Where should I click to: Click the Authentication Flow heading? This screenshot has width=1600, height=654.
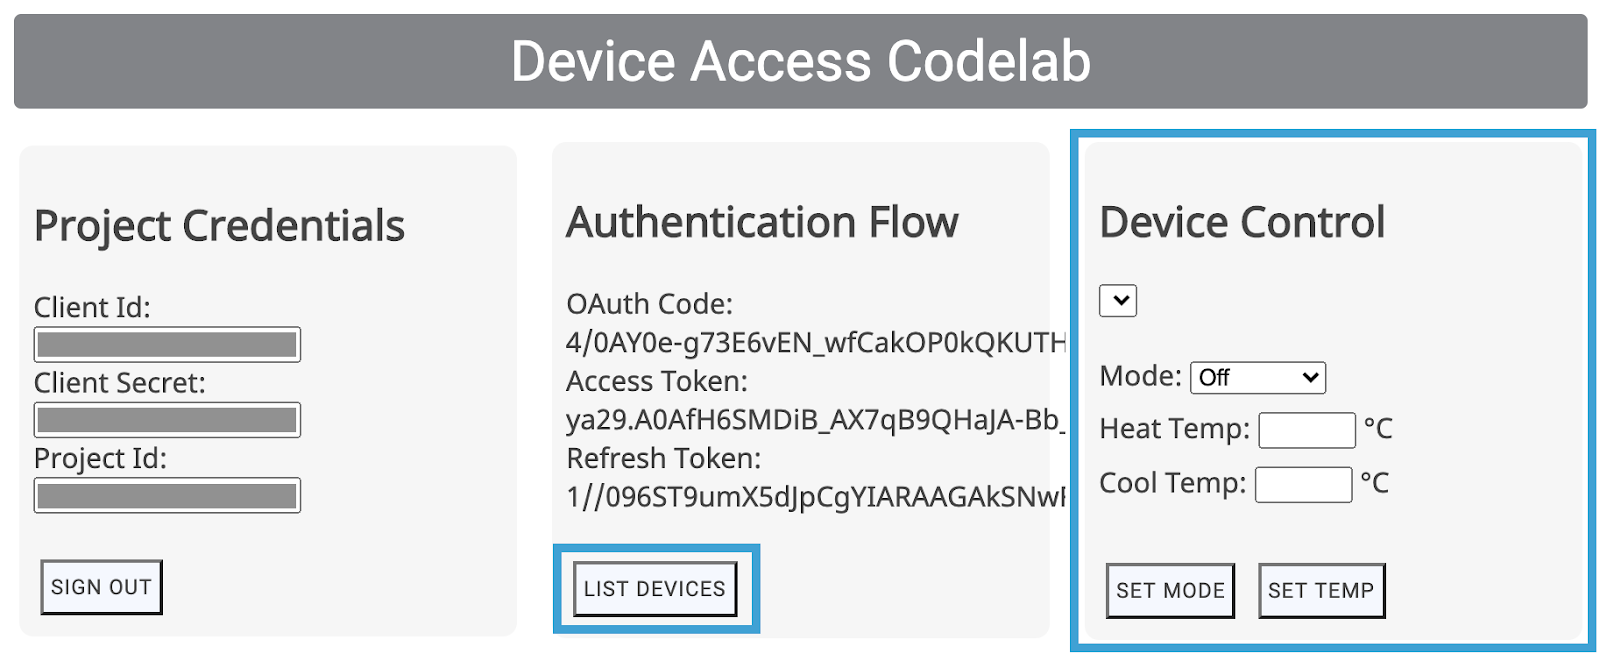pyautogui.click(x=762, y=222)
